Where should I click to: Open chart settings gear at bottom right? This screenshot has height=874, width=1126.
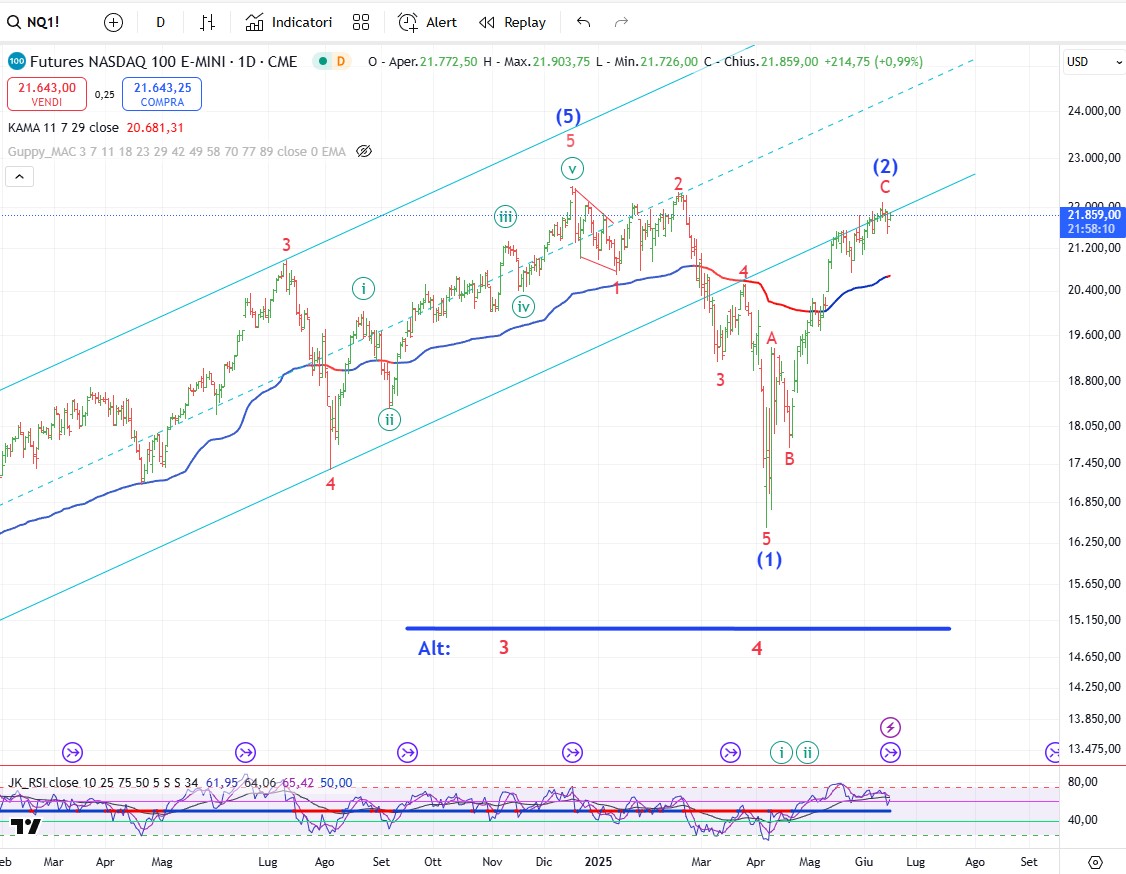pyautogui.click(x=1095, y=862)
